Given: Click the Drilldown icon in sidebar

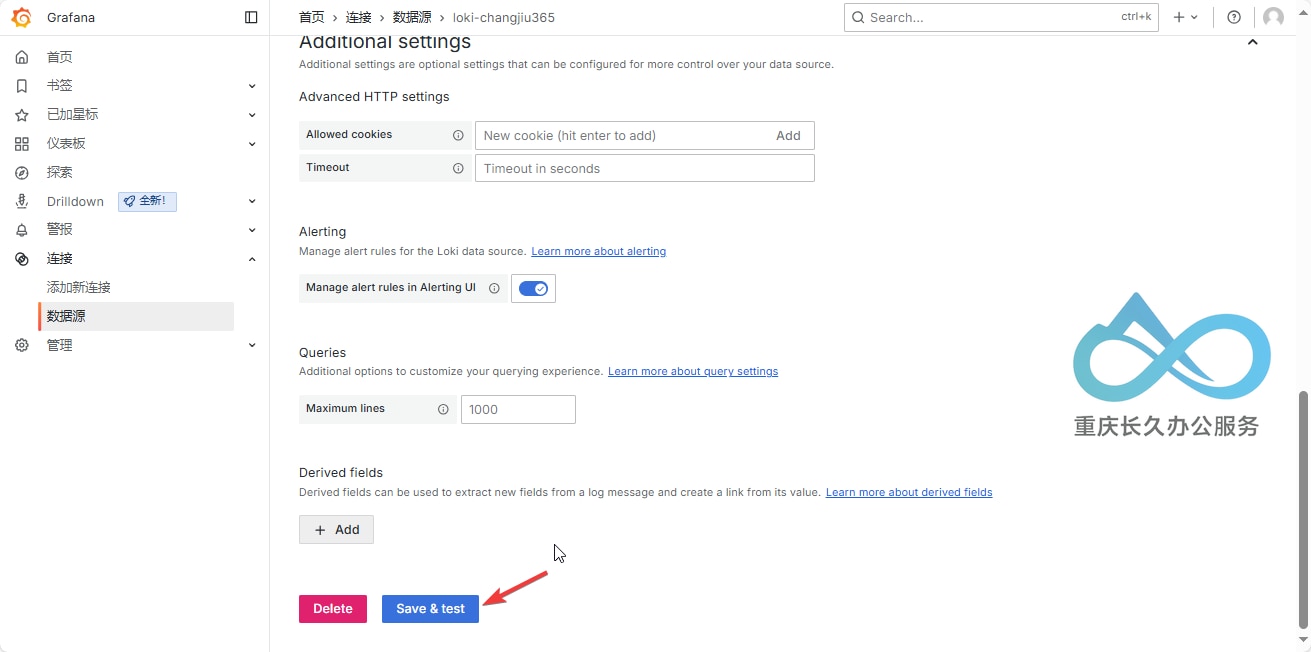Looking at the screenshot, I should (22, 201).
